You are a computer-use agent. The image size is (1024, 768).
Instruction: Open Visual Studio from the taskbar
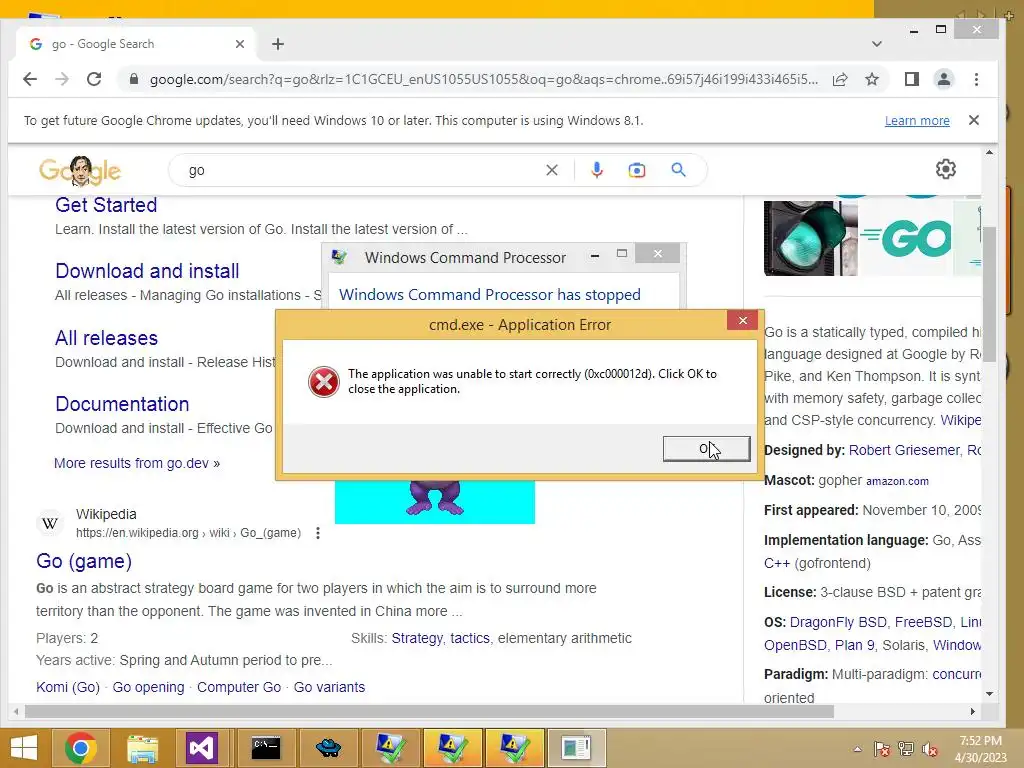pyautogui.click(x=204, y=748)
